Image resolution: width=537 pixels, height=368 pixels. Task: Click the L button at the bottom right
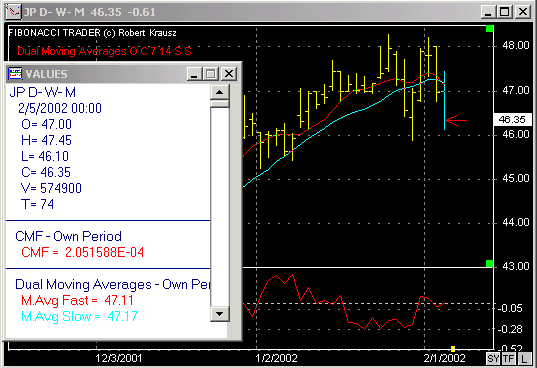(524, 359)
